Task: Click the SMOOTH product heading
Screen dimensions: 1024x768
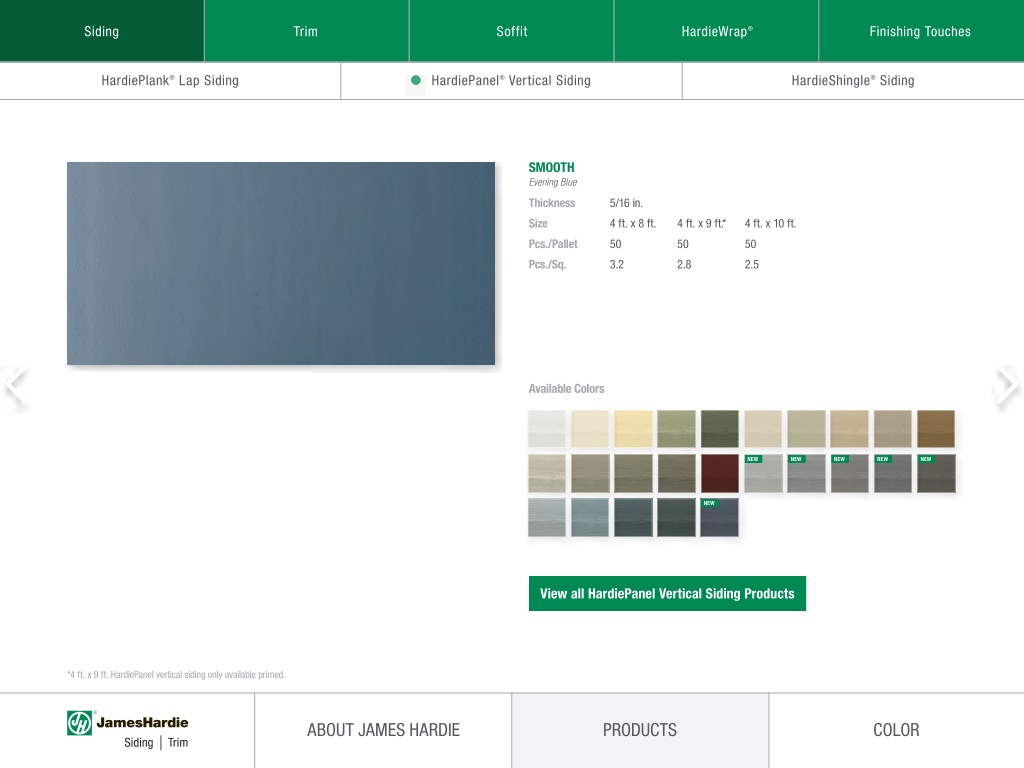Action: 552,168
